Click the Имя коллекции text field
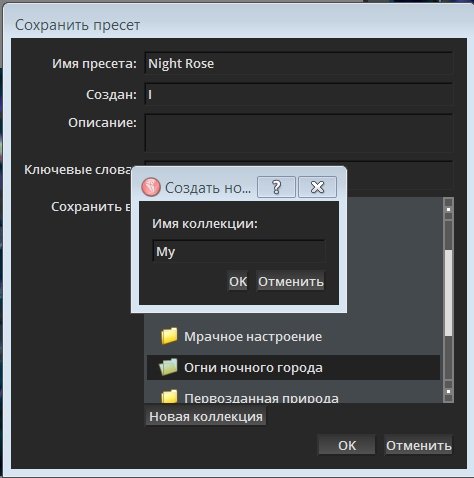Screen dimensions: 474x478 coord(239,251)
